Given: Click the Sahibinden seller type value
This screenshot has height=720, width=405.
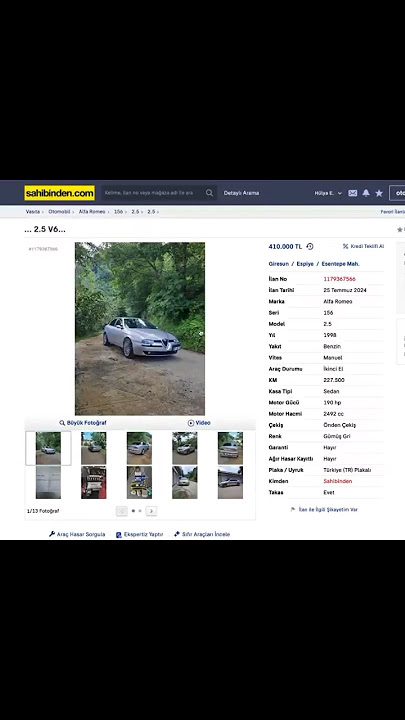Looking at the screenshot, I should (338, 481).
